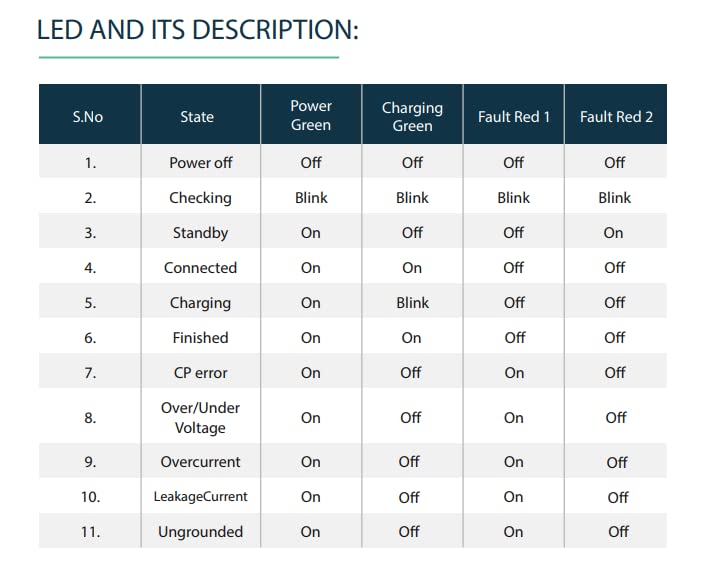Click the 'State' column header
The height and width of the screenshot is (564, 702).
pos(197,117)
